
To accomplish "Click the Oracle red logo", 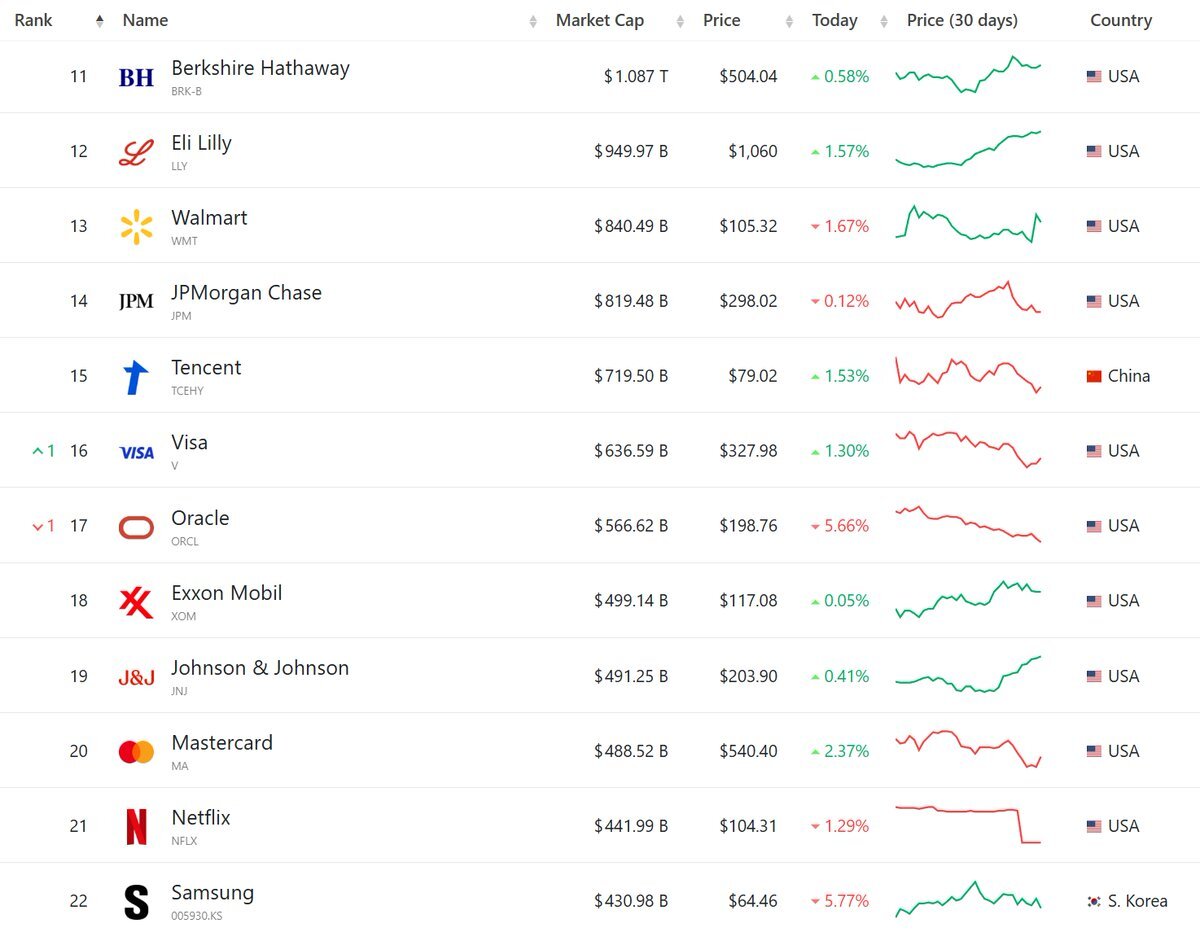I will [136, 527].
